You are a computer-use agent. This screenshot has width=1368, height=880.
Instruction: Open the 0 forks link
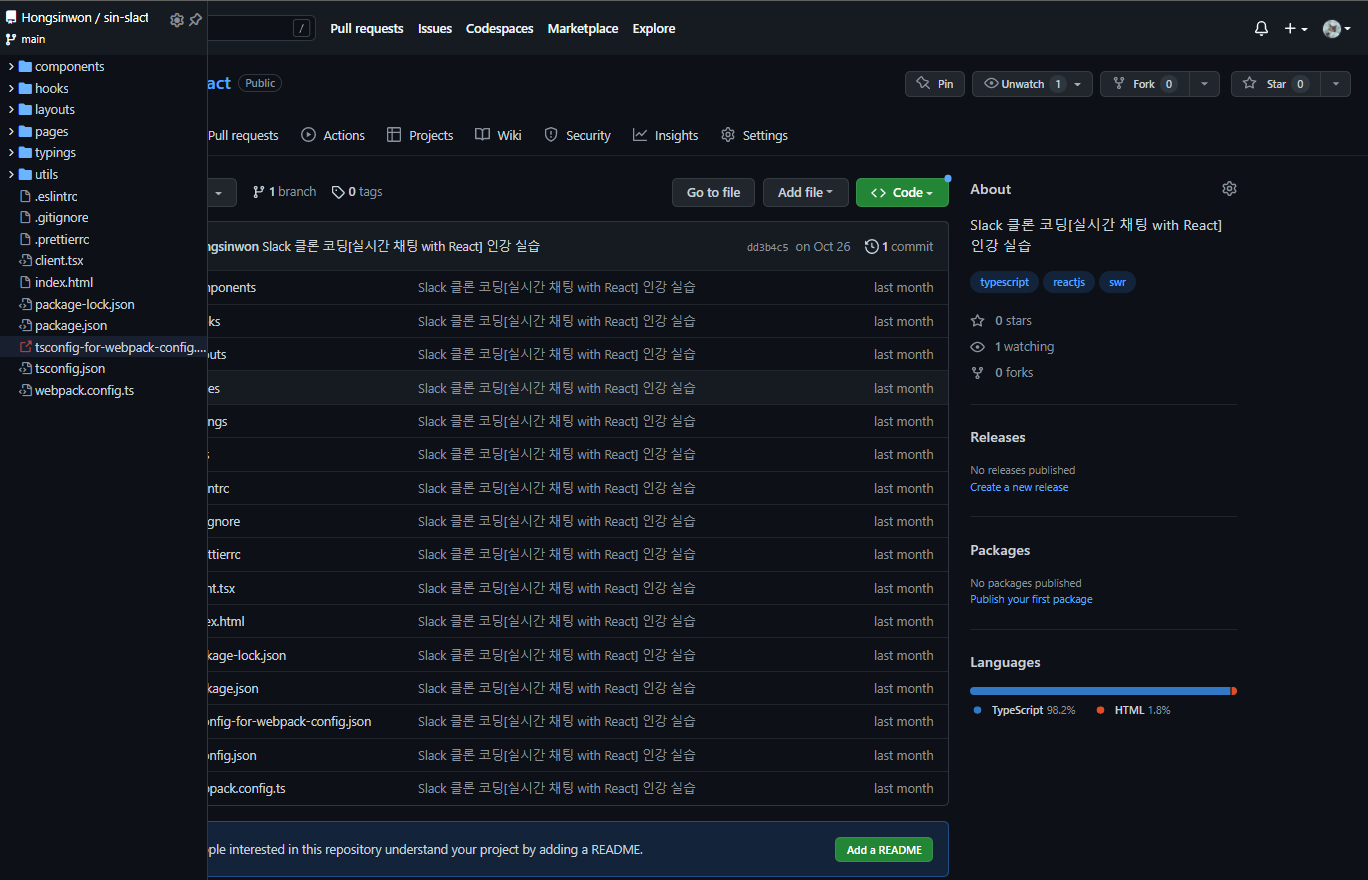coord(1002,373)
